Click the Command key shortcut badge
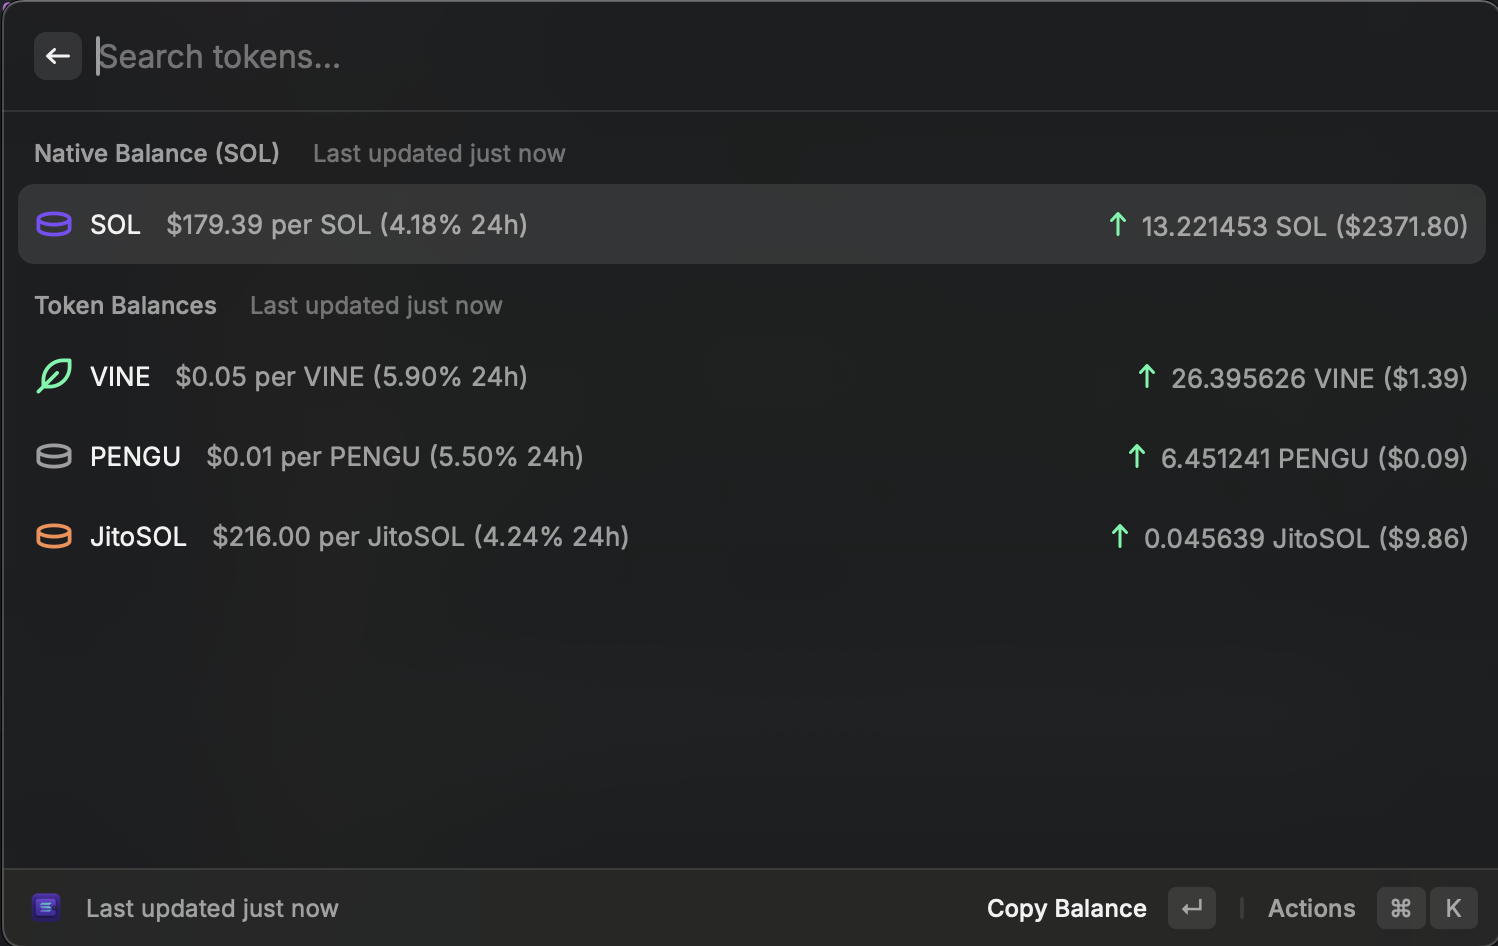This screenshot has height=946, width=1498. point(1401,908)
